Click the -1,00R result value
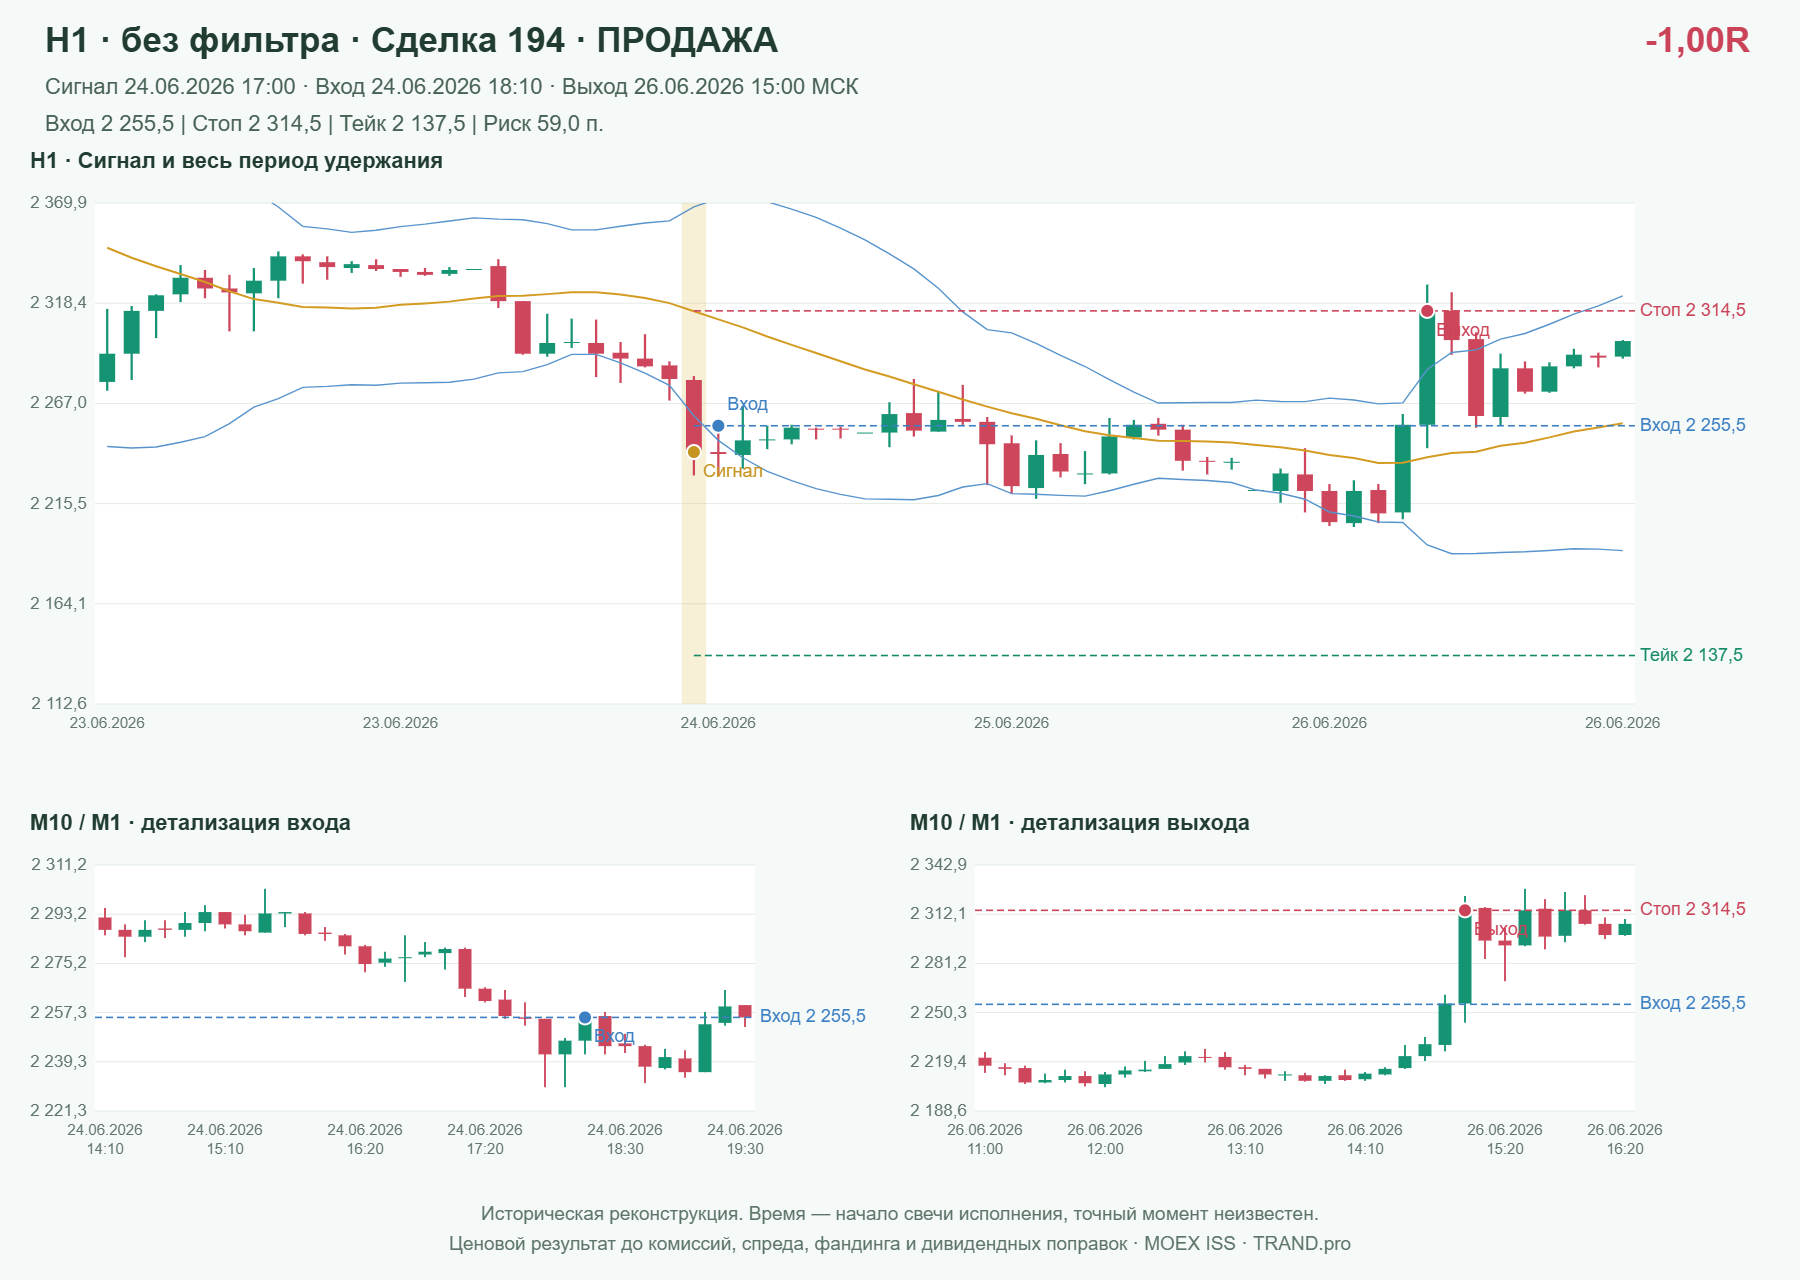Viewport: 1800px width, 1280px height. 1697,40
